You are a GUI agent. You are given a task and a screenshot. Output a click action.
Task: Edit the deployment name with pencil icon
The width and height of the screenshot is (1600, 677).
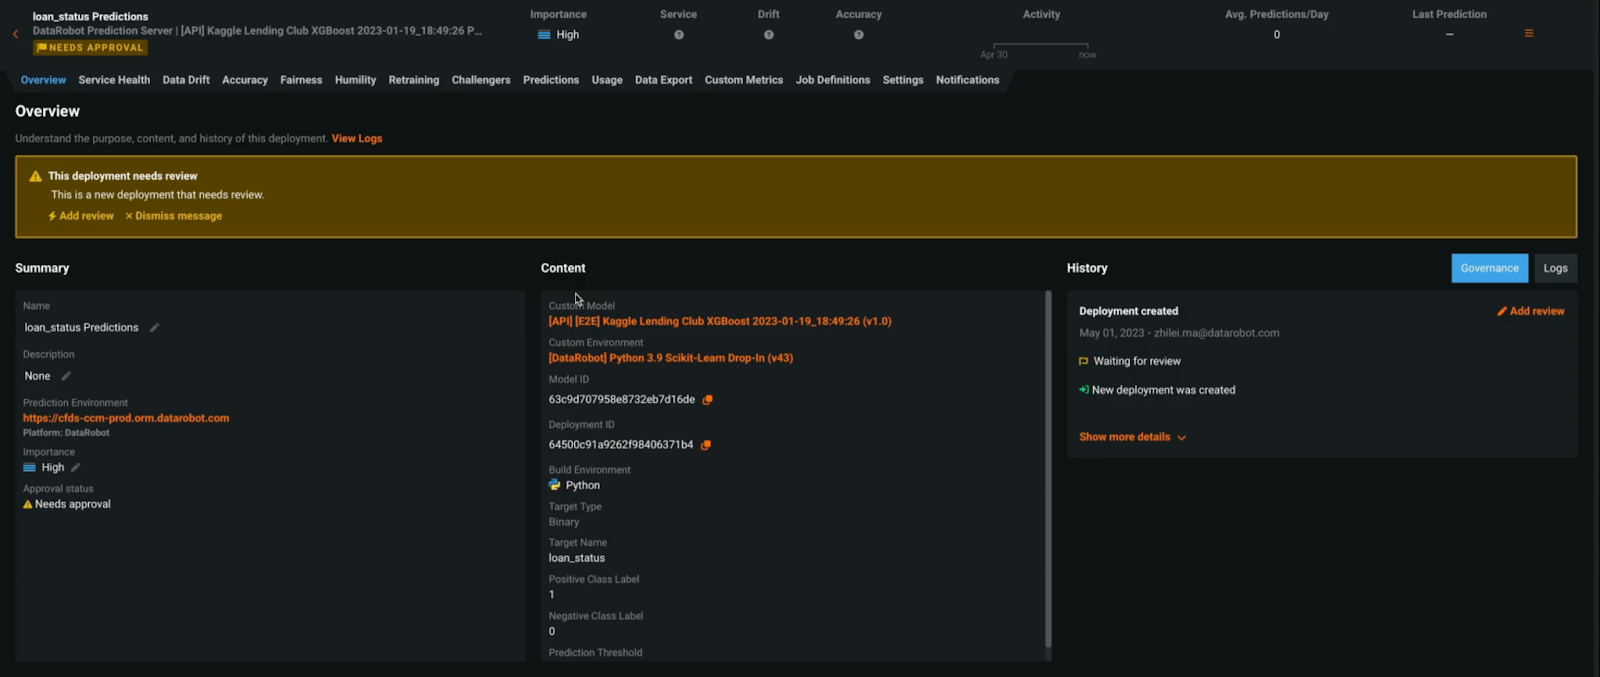coord(154,328)
